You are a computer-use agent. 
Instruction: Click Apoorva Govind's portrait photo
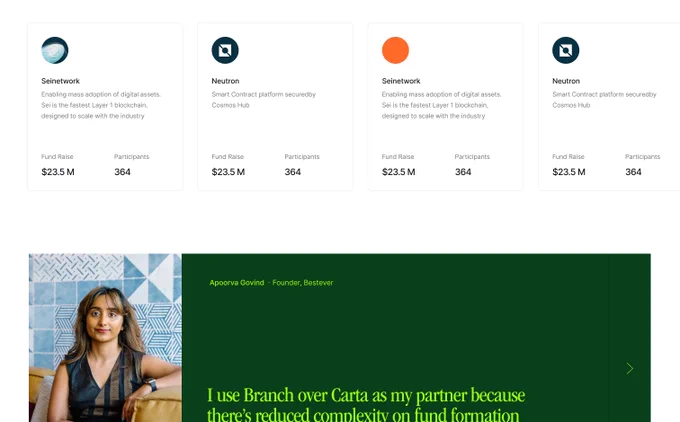pos(105,338)
